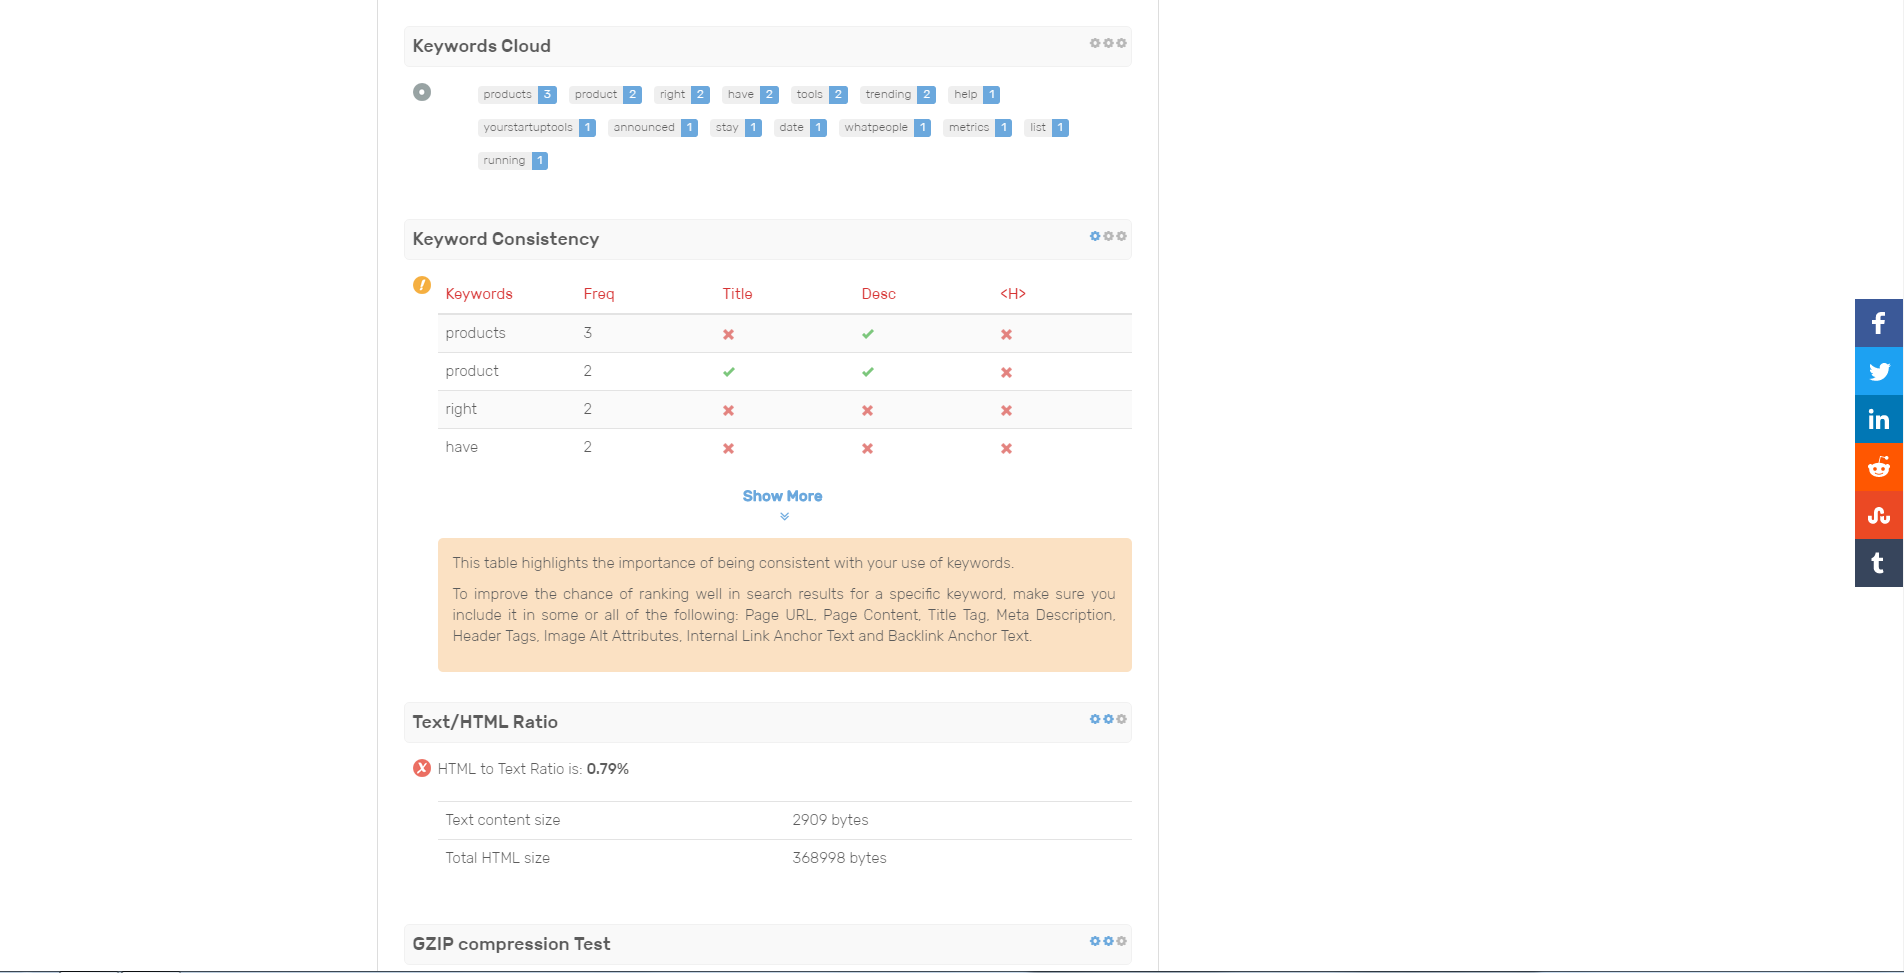Image resolution: width=1904 pixels, height=973 pixels.
Task: Submit the page to Reddit
Action: pyautogui.click(x=1878, y=467)
